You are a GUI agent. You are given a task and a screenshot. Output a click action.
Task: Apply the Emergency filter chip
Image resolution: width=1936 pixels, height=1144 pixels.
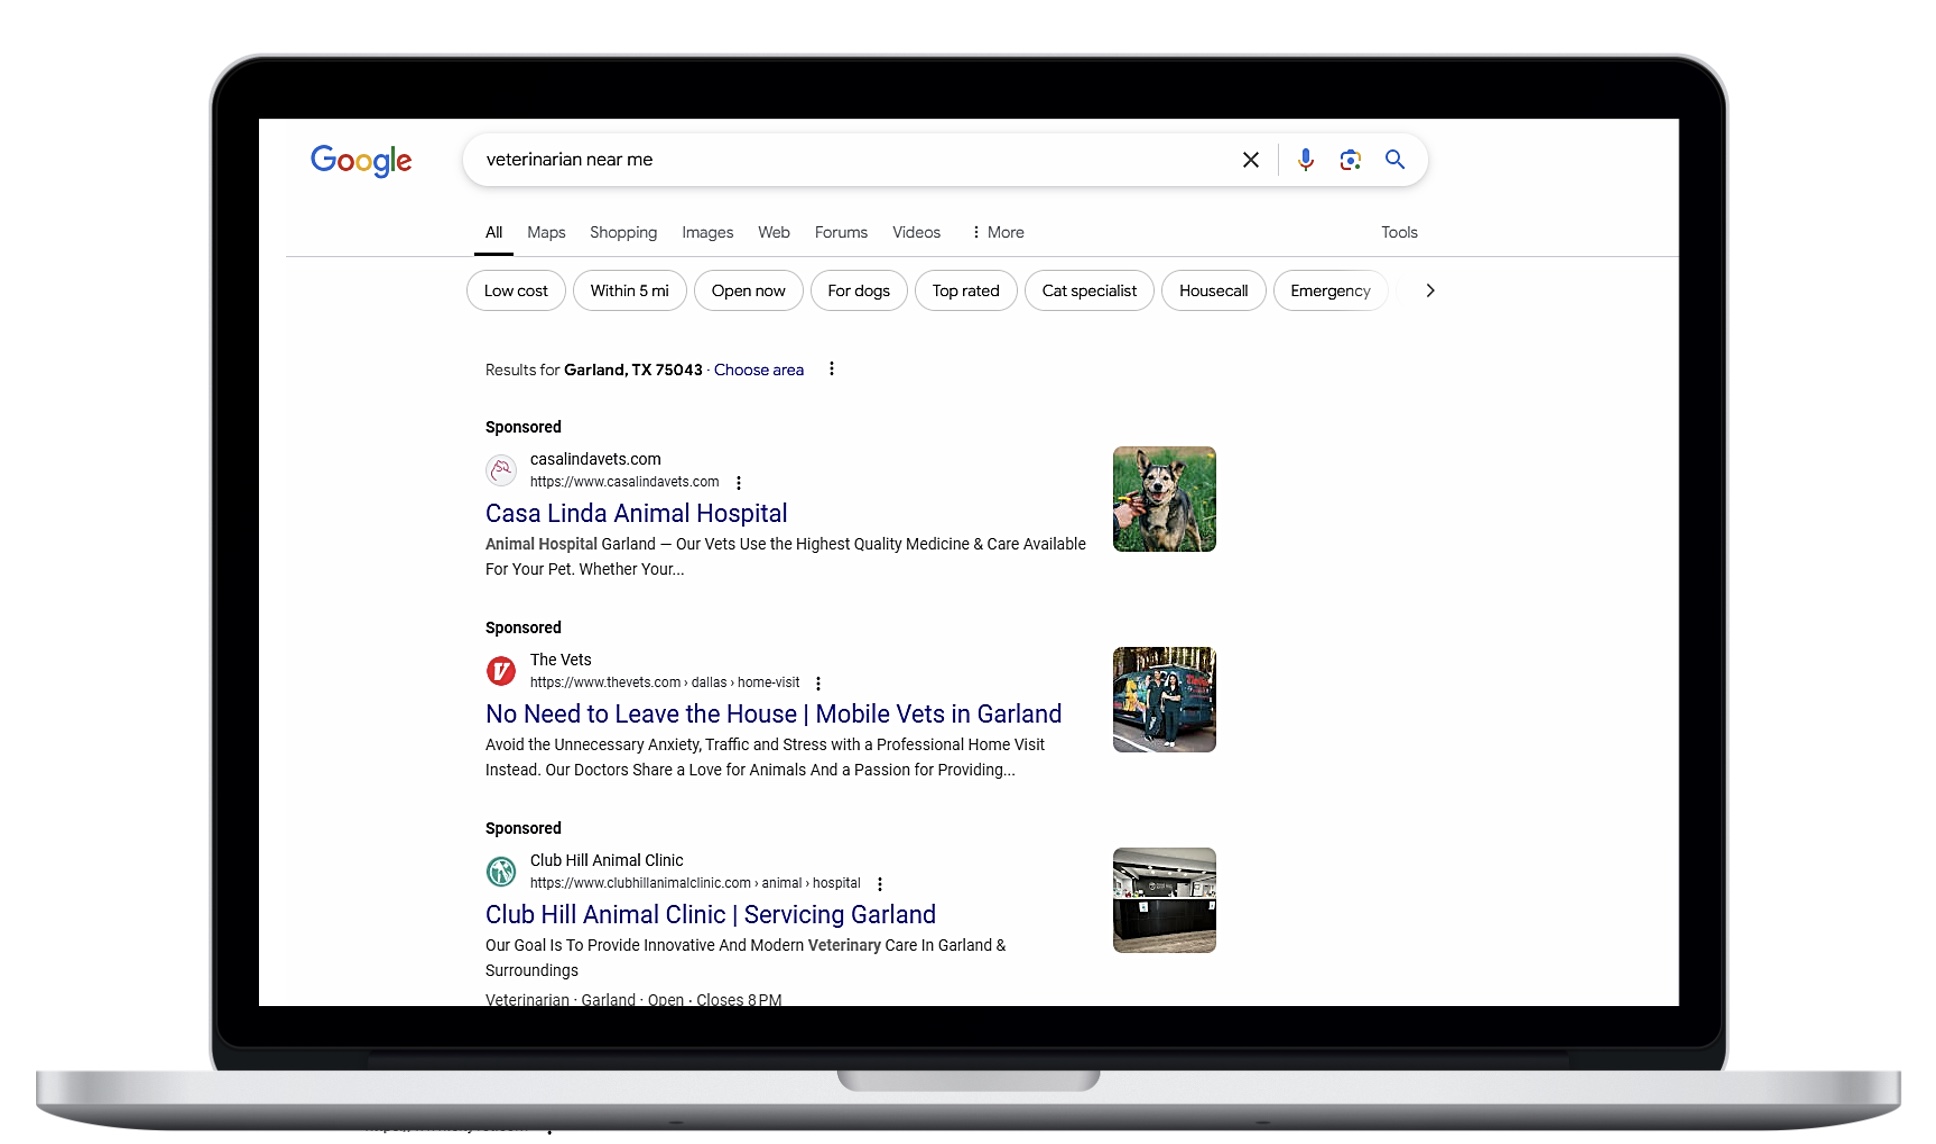[x=1330, y=291]
